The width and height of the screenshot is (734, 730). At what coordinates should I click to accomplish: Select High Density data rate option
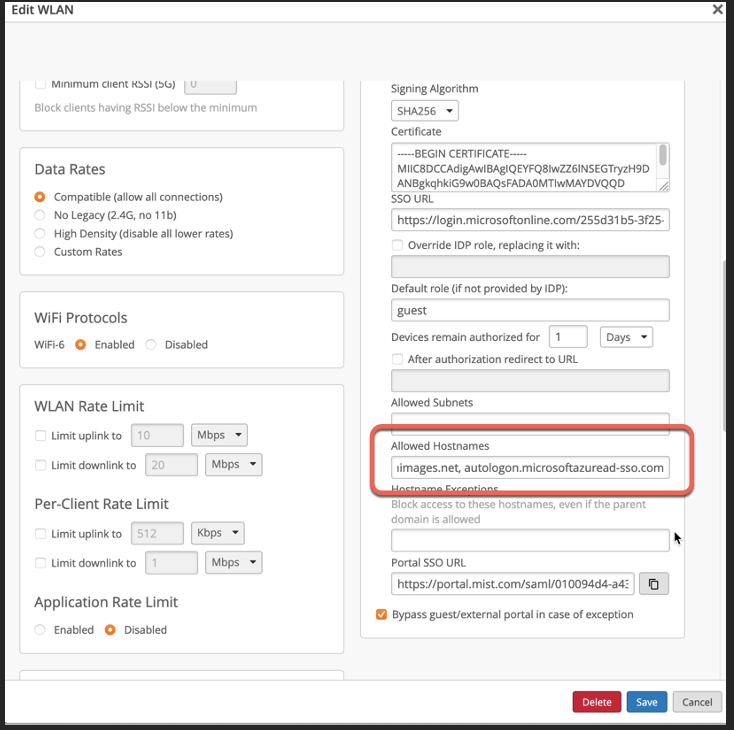tap(40, 233)
